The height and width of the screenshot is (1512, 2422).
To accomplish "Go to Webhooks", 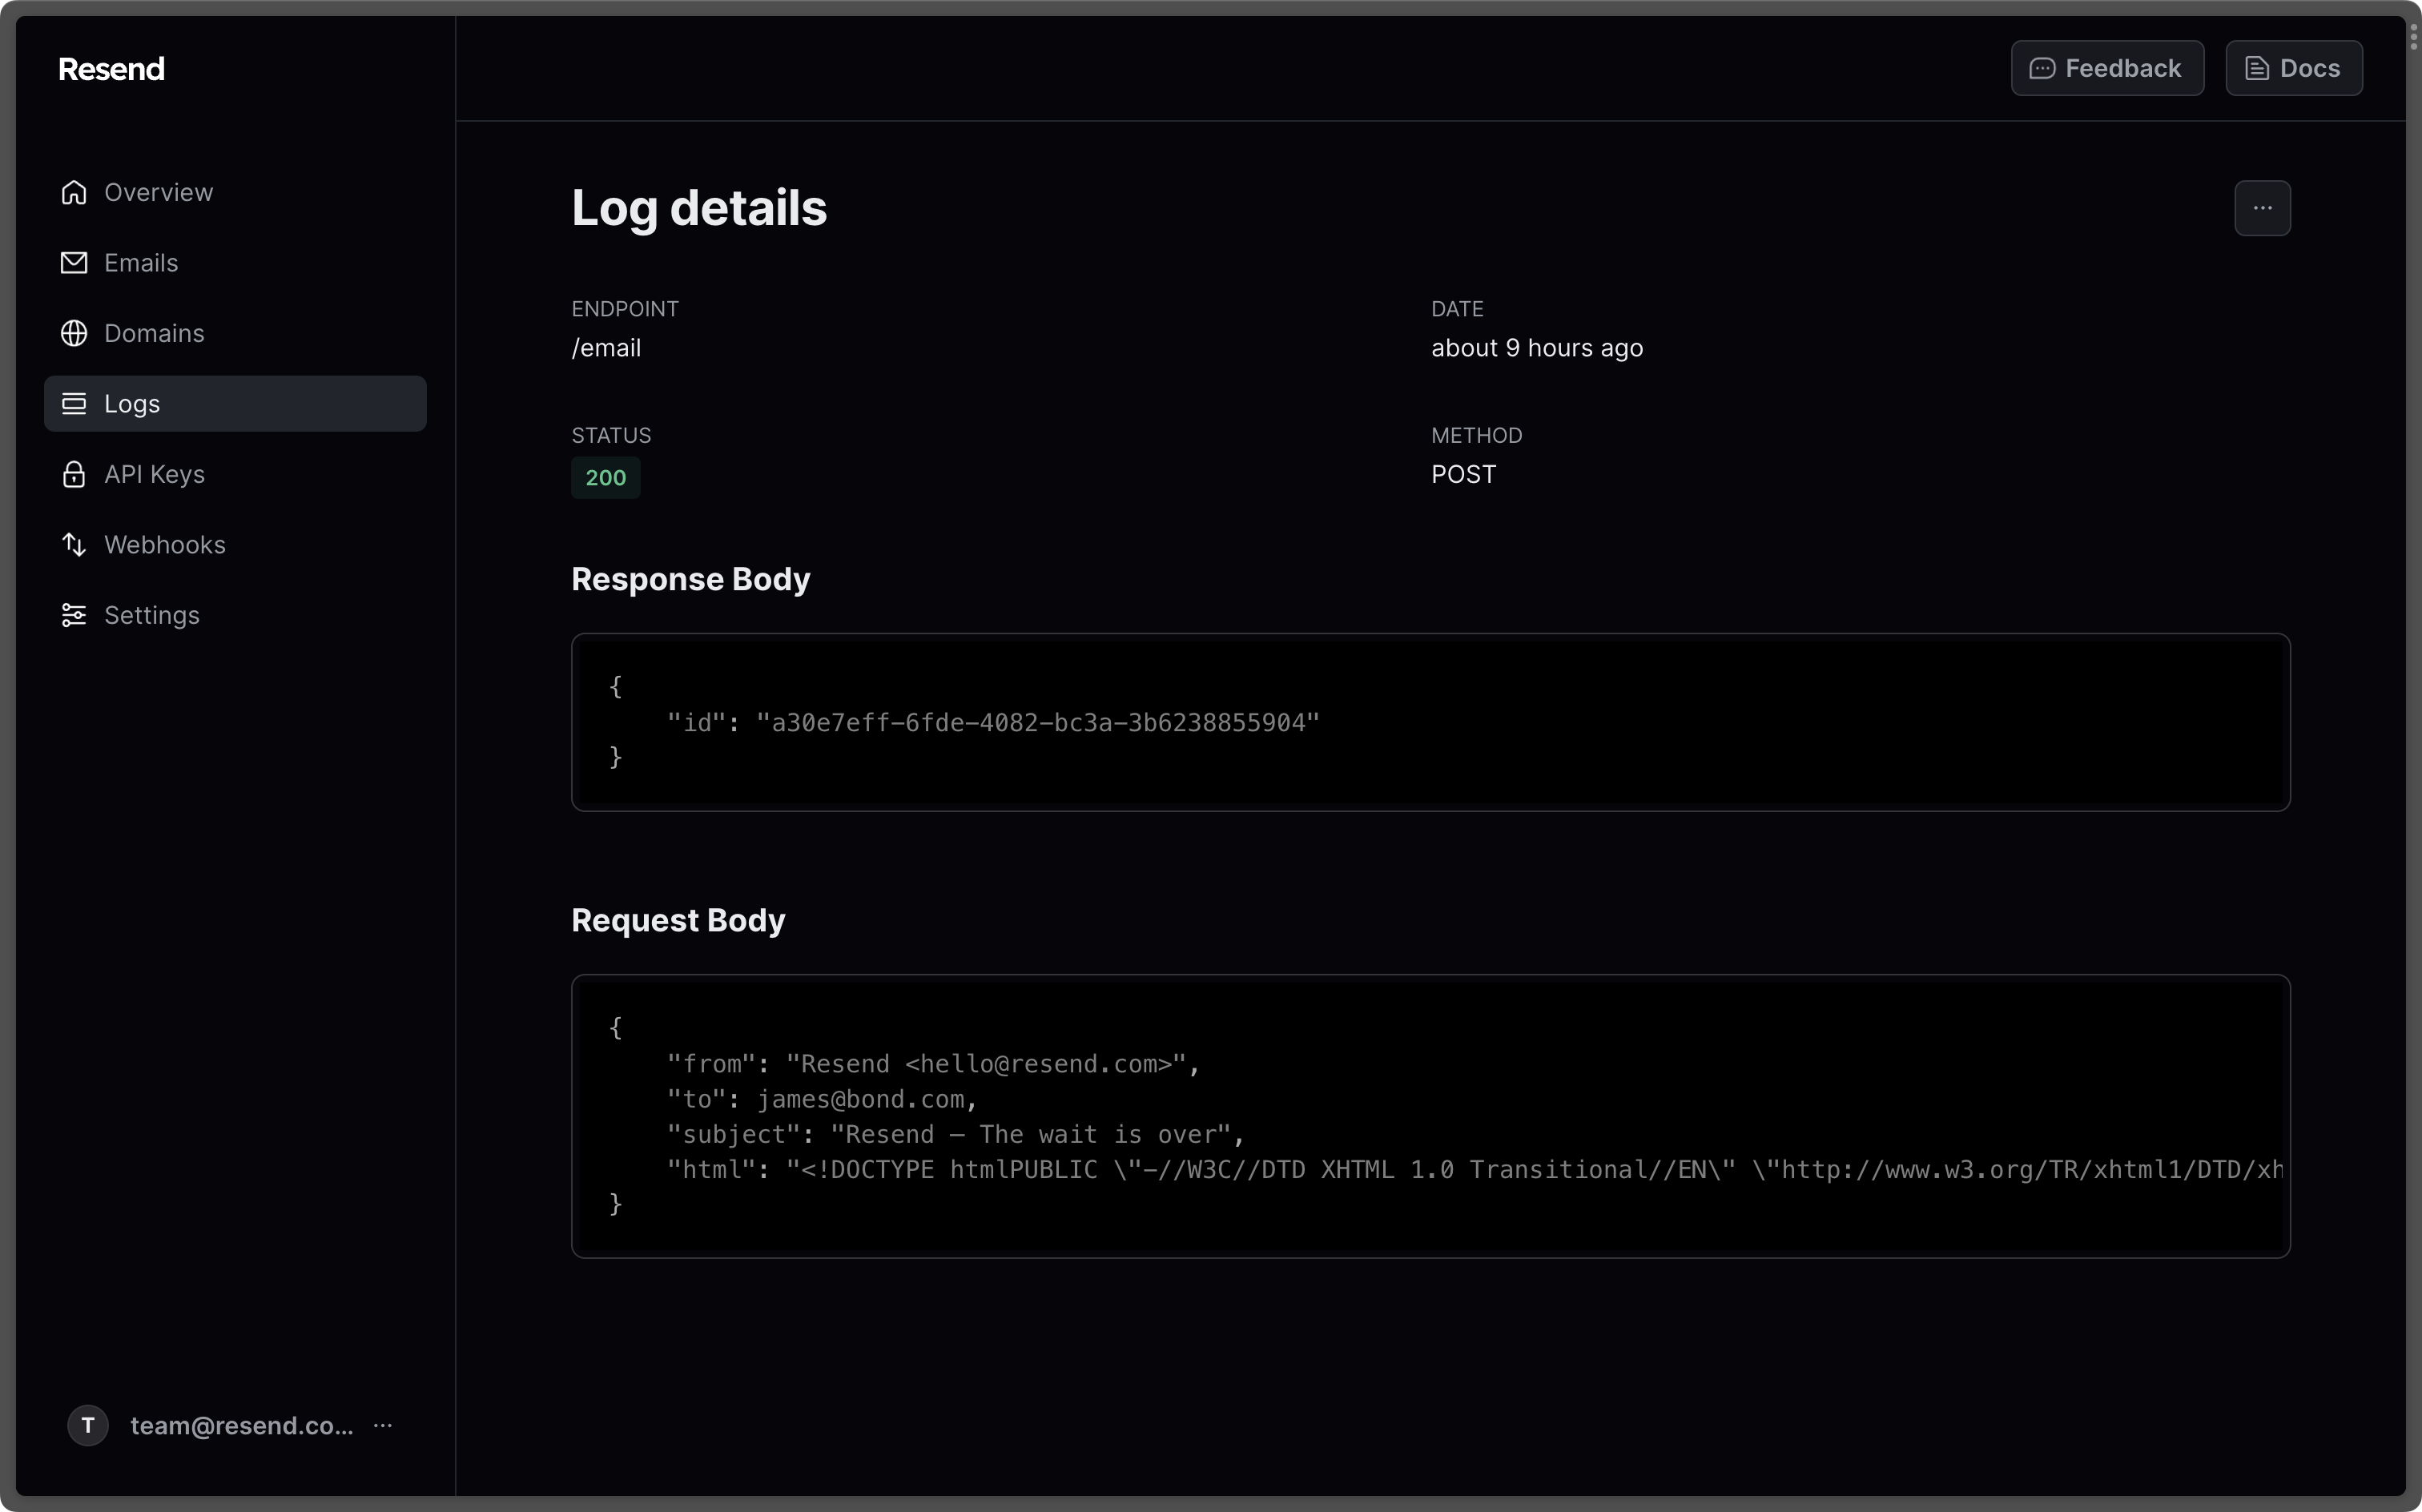I will pos(235,545).
